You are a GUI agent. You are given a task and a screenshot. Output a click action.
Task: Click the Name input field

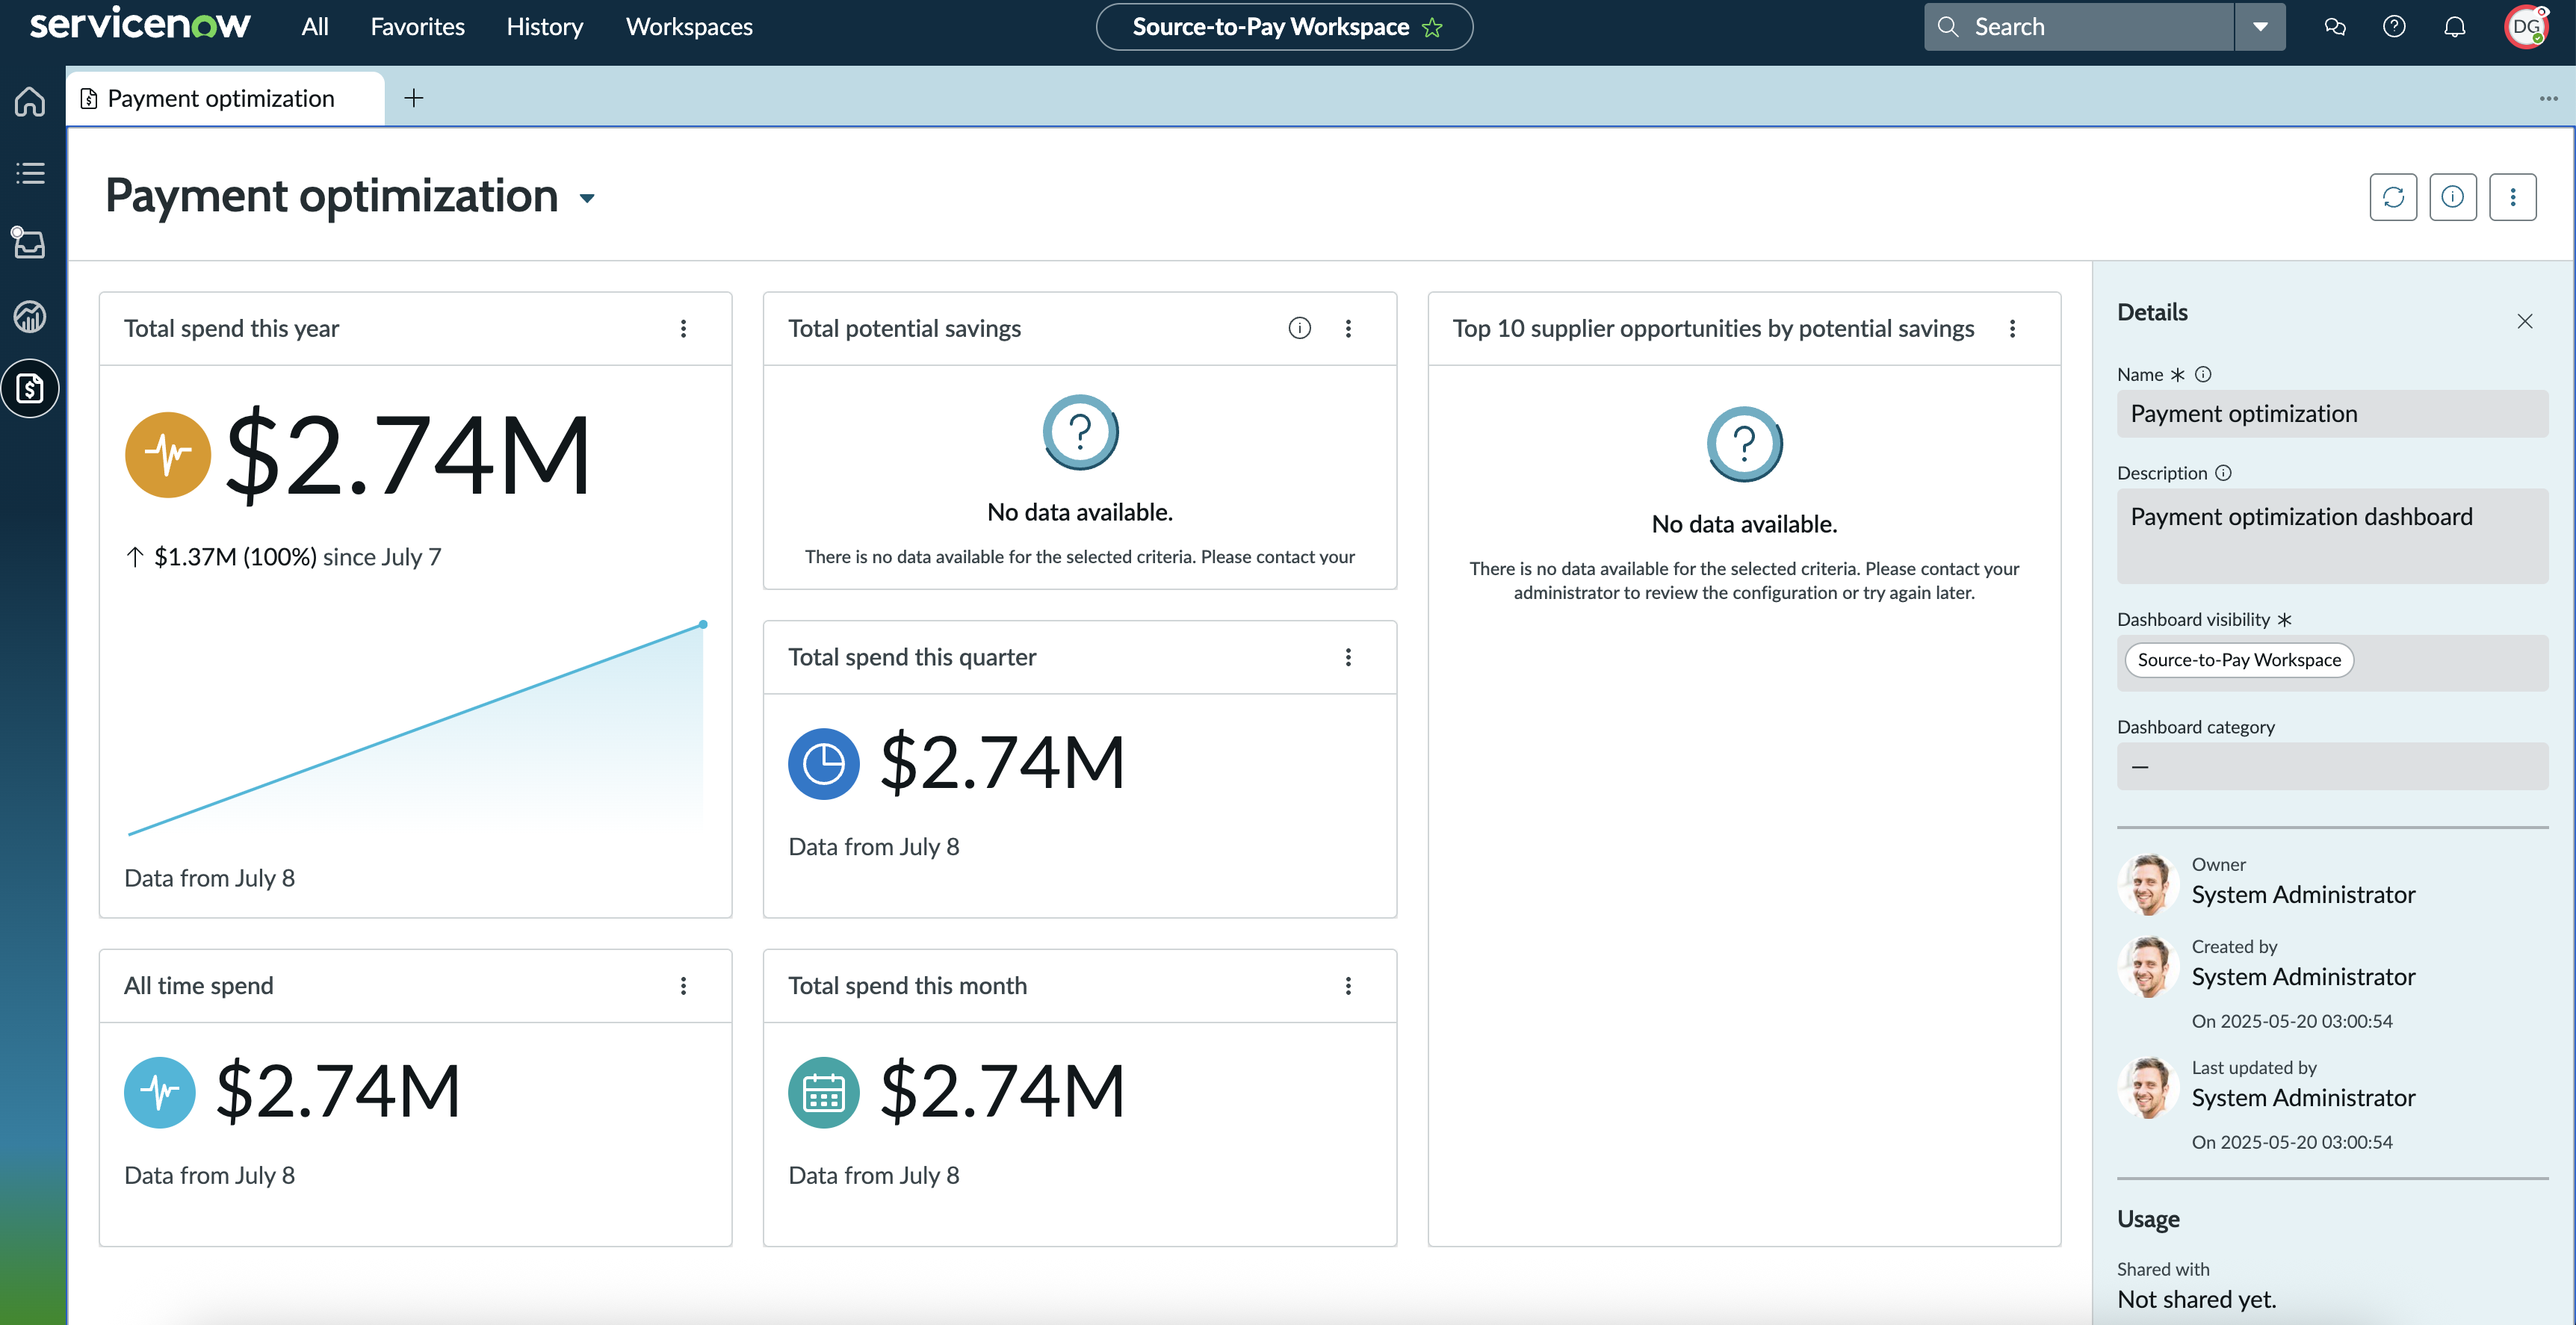2332,414
